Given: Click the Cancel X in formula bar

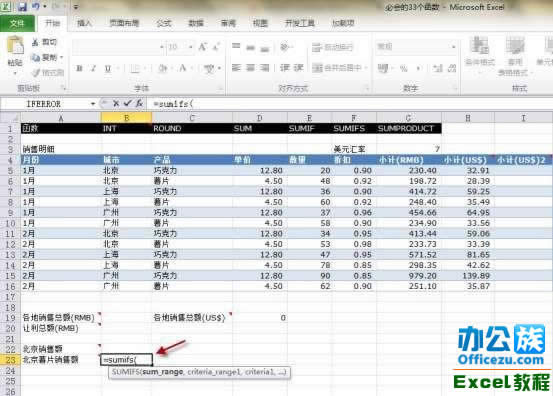Looking at the screenshot, I should (x=116, y=103).
